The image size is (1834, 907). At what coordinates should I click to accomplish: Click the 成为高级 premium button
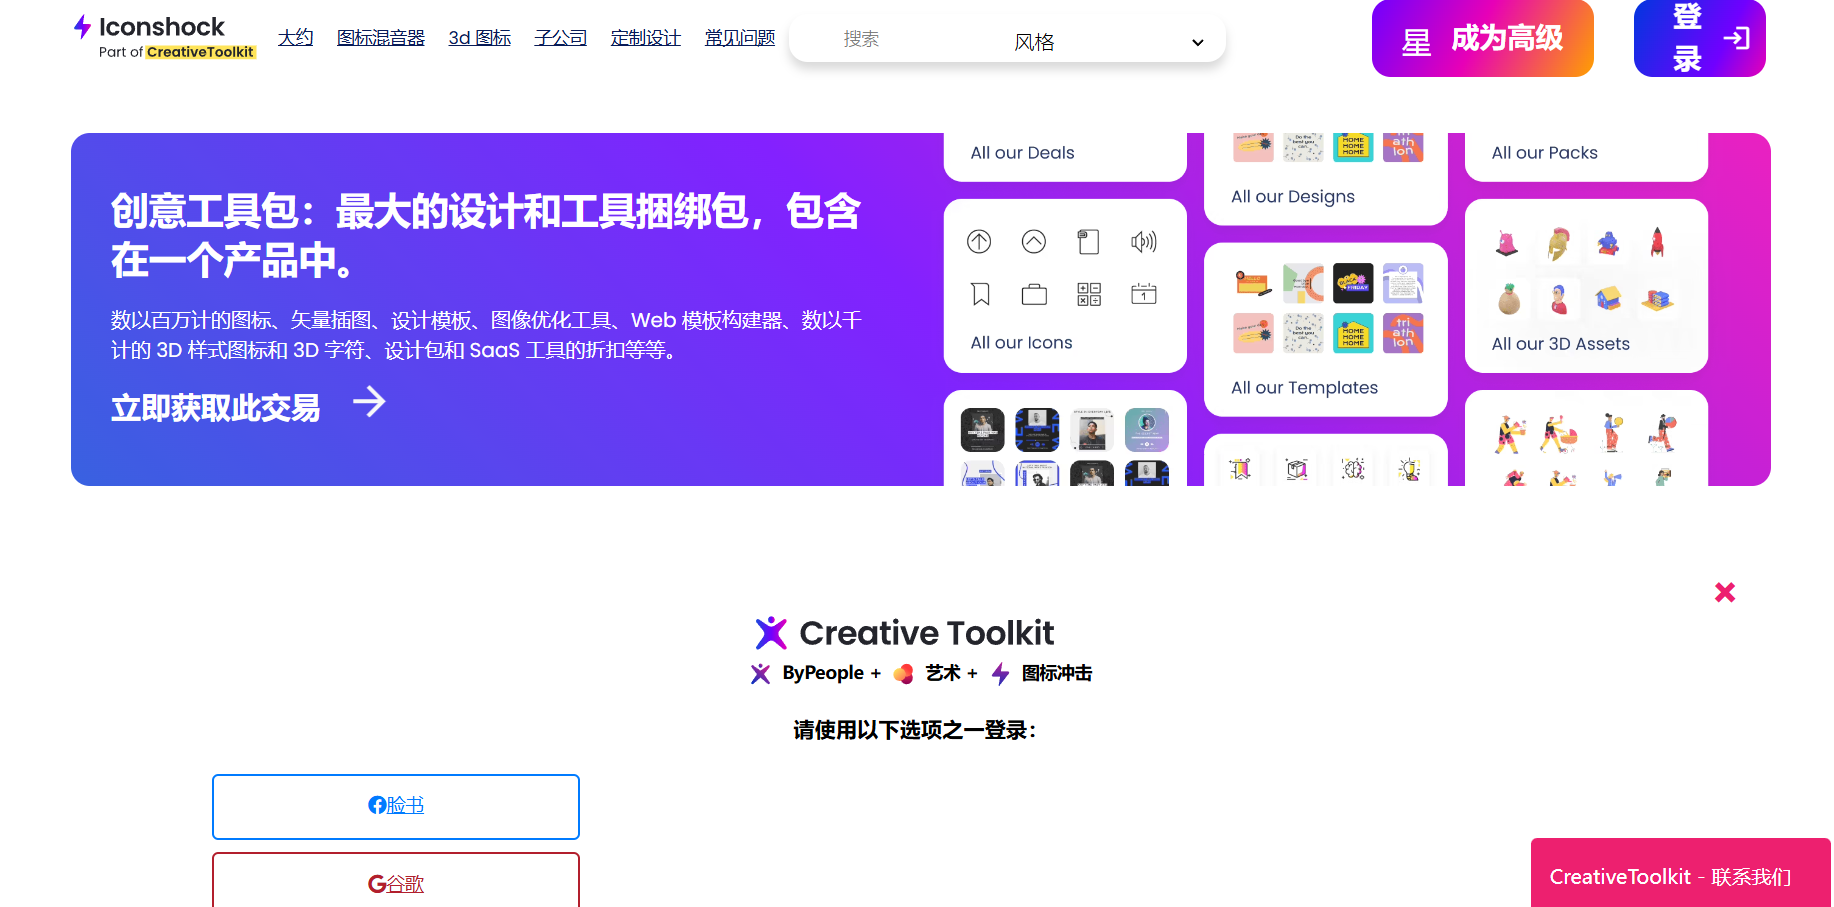click(1483, 38)
